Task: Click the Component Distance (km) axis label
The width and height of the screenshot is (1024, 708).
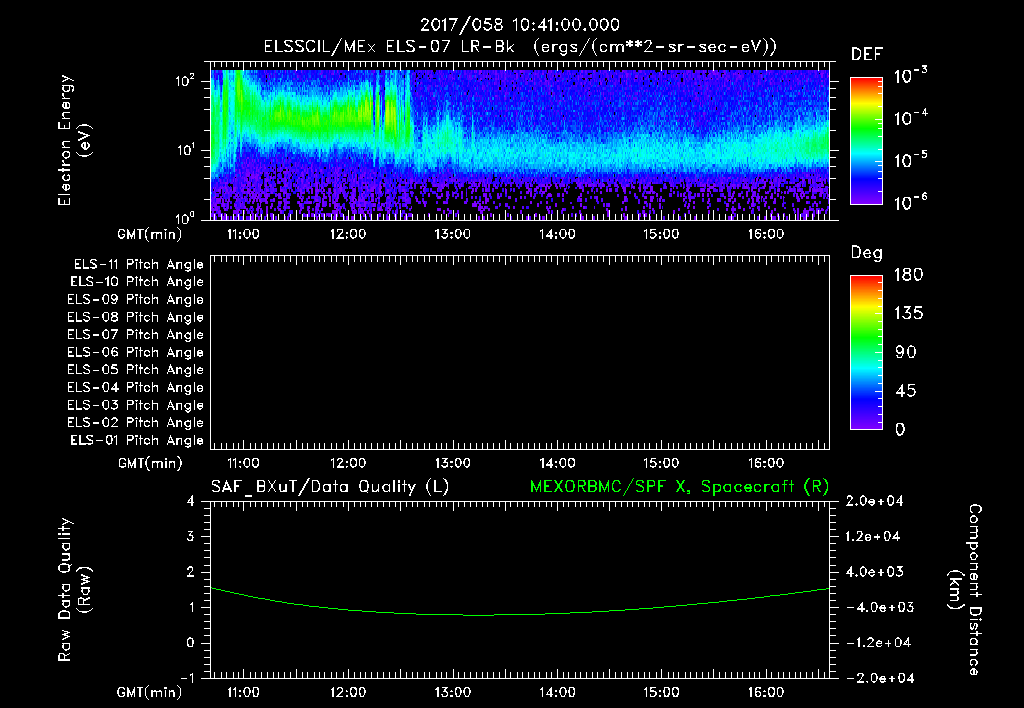Action: [x=965, y=590]
